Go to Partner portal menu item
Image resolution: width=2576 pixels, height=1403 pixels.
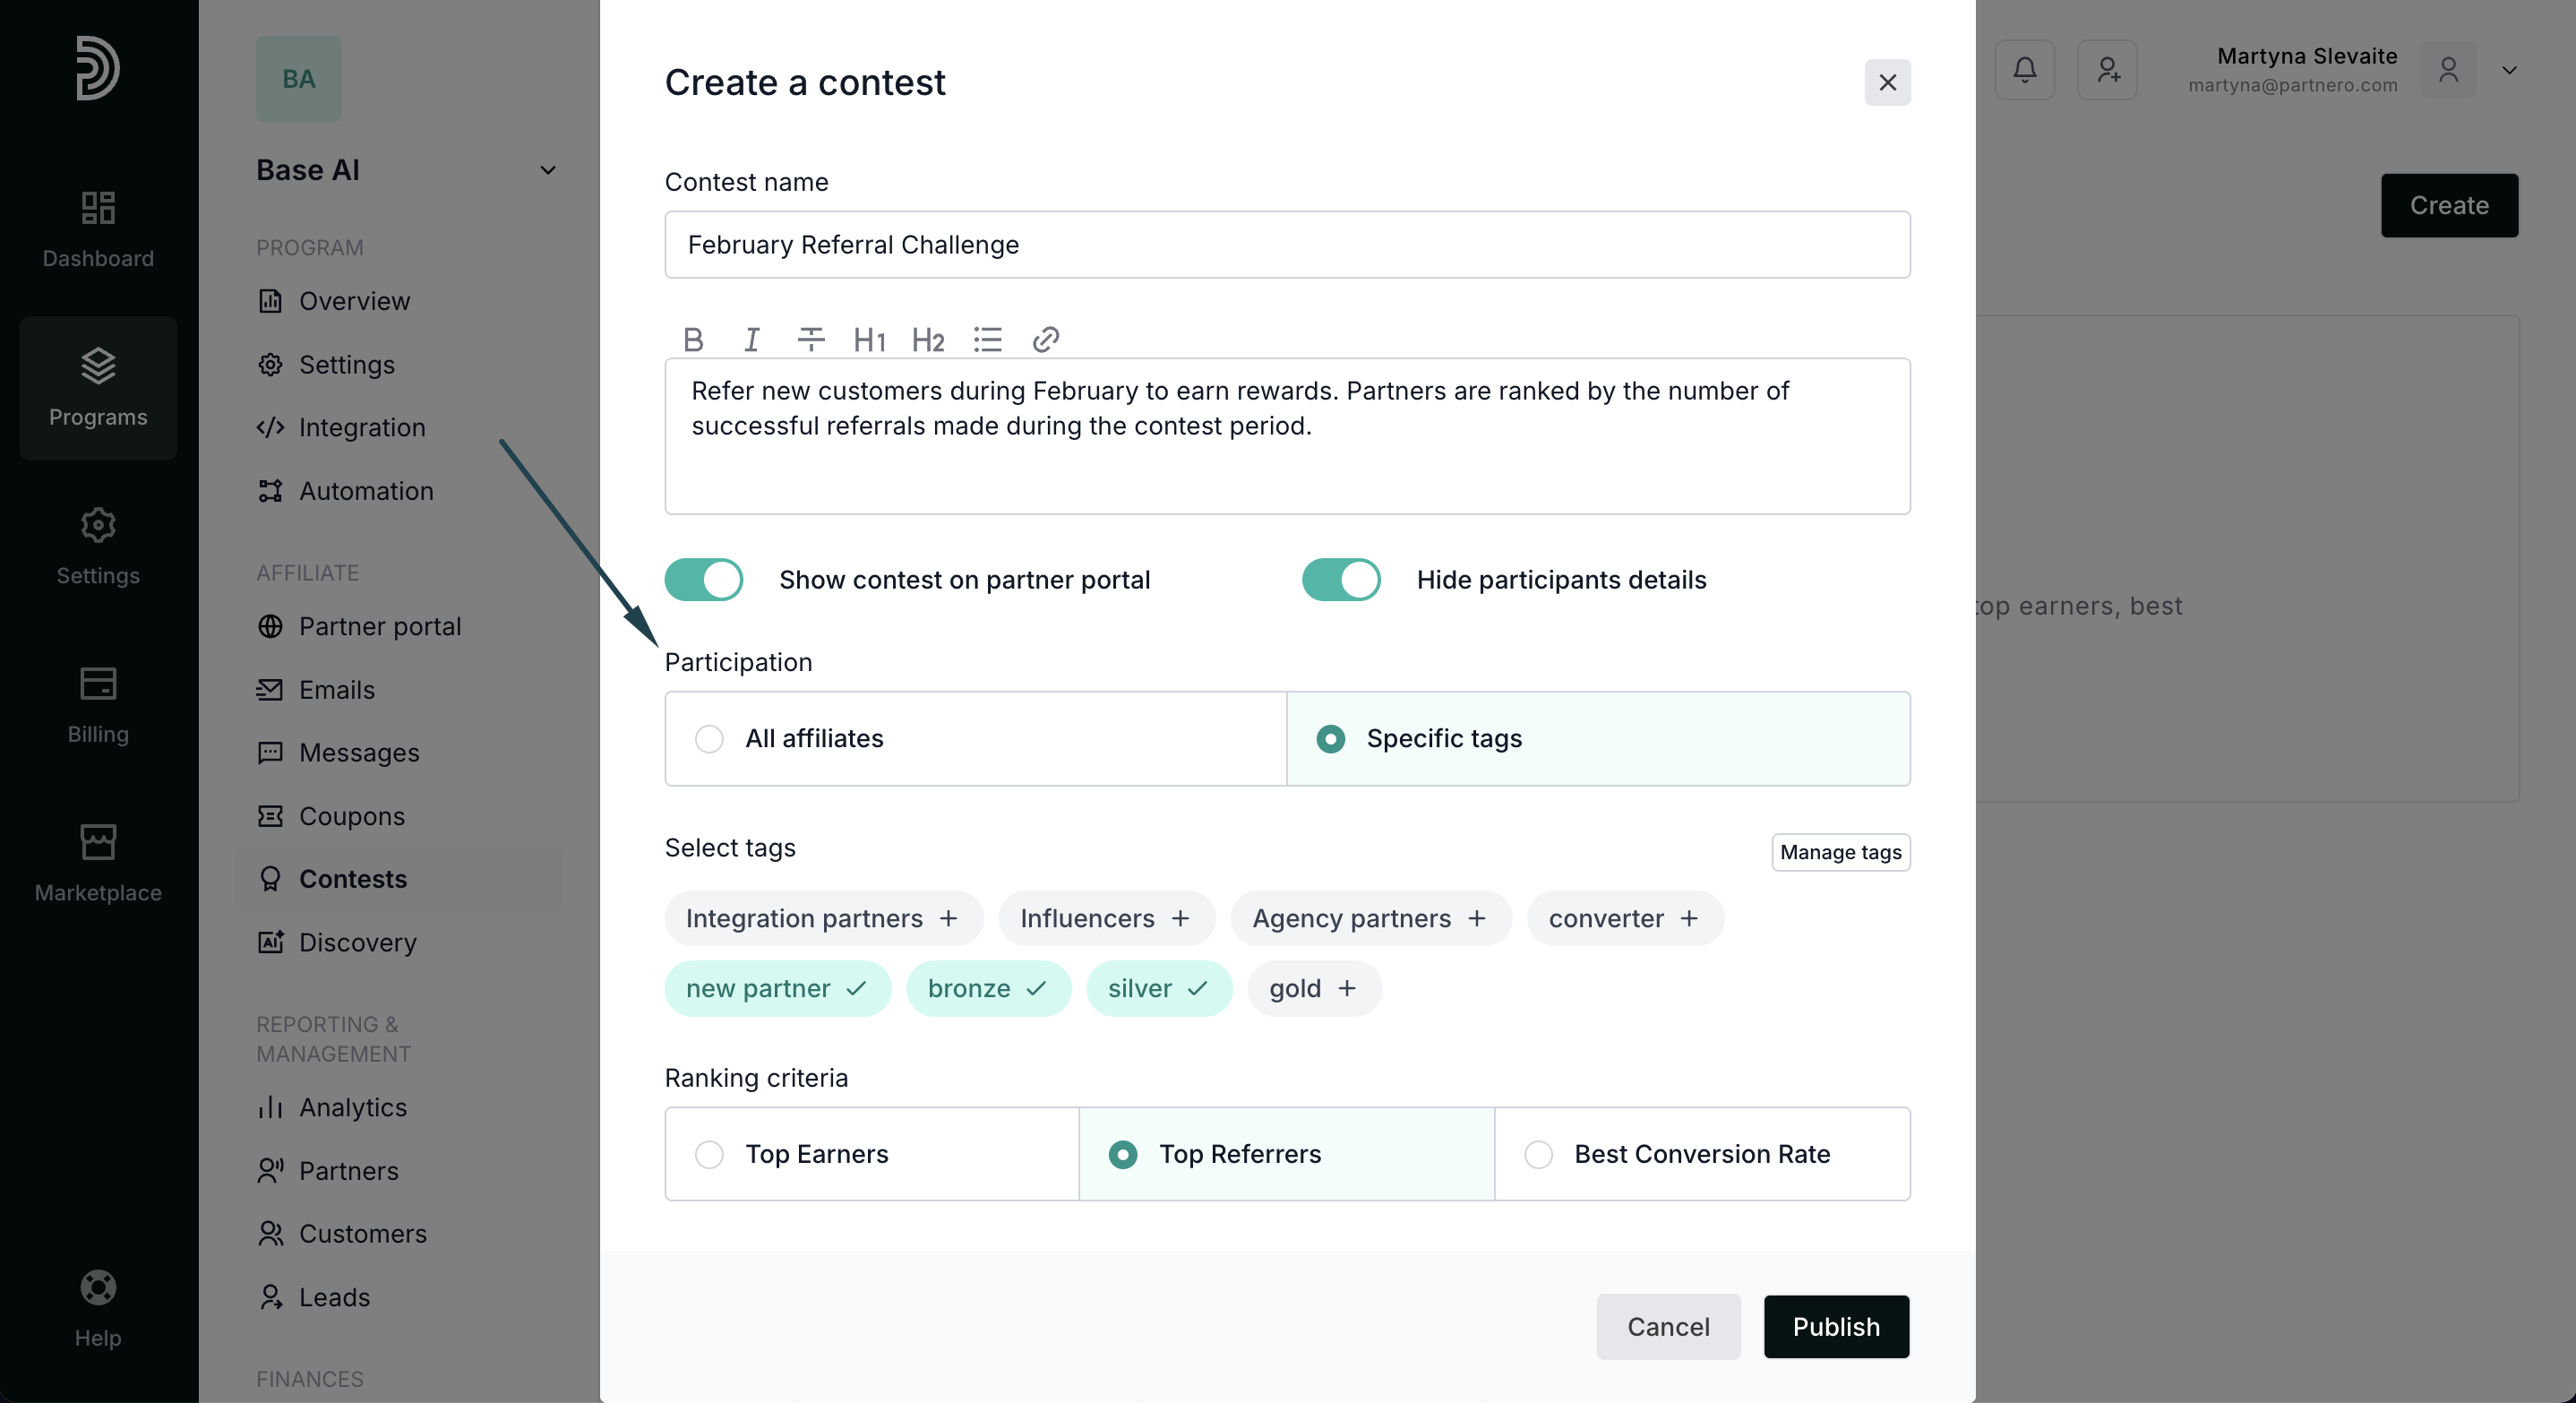(379, 626)
